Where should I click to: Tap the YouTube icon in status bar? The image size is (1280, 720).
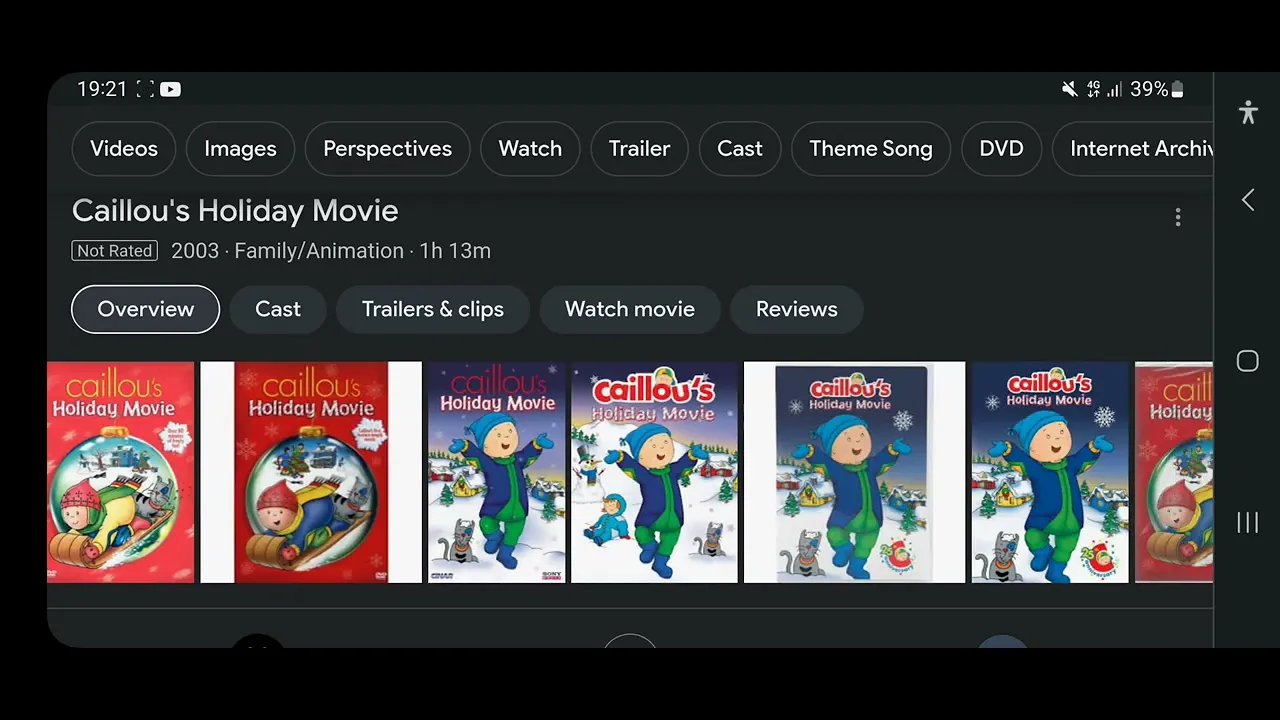pos(171,89)
